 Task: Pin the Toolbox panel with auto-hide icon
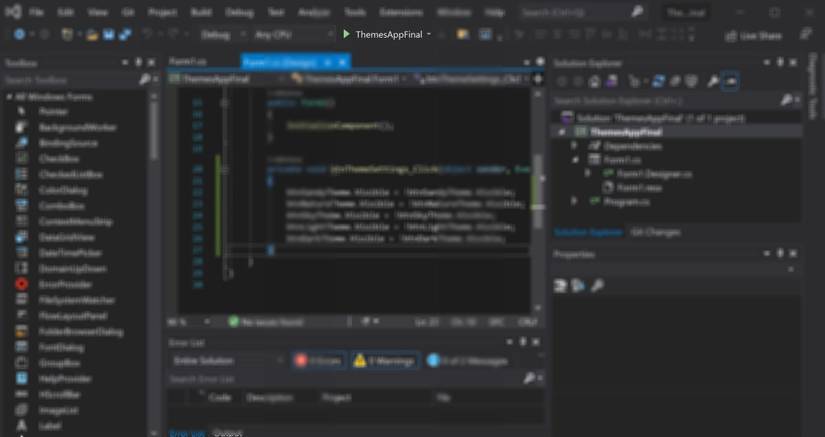pyautogui.click(x=138, y=63)
